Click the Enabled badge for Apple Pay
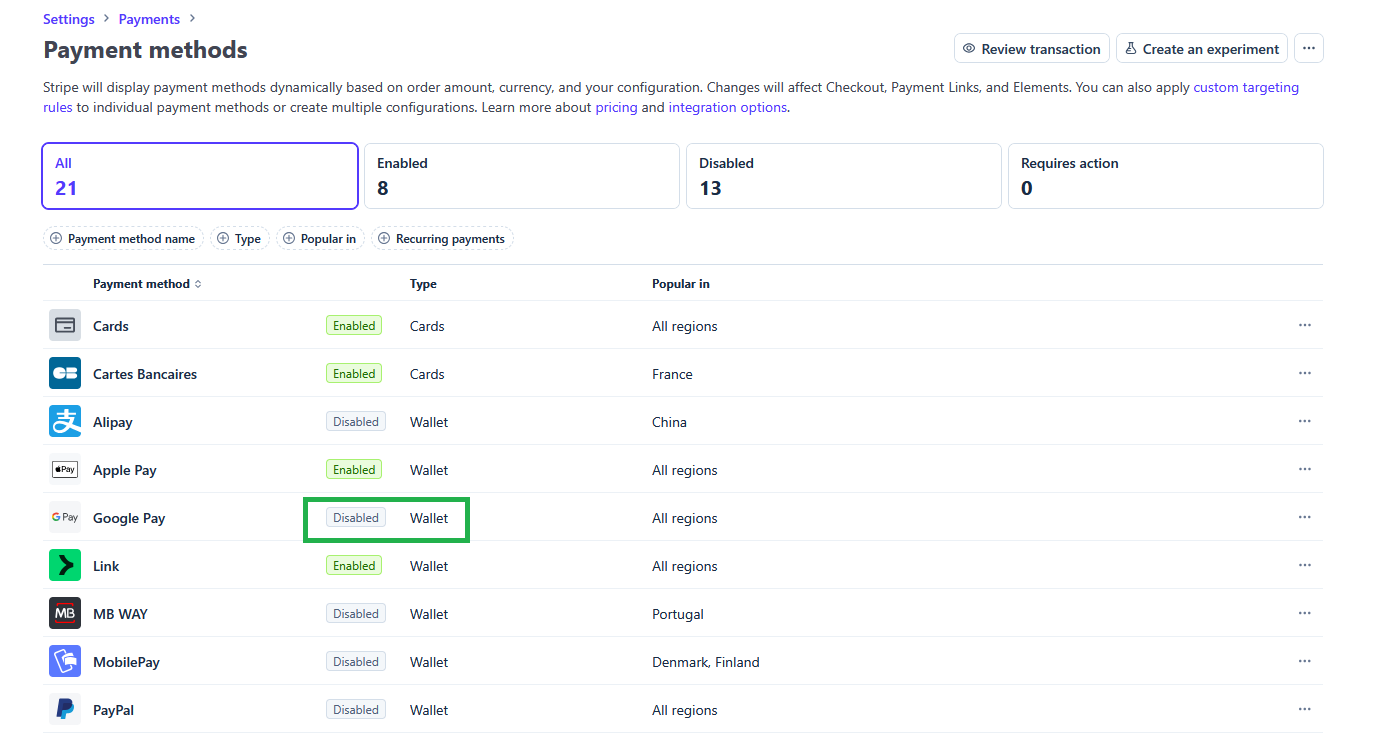This screenshot has height=733, width=1390. pos(354,470)
